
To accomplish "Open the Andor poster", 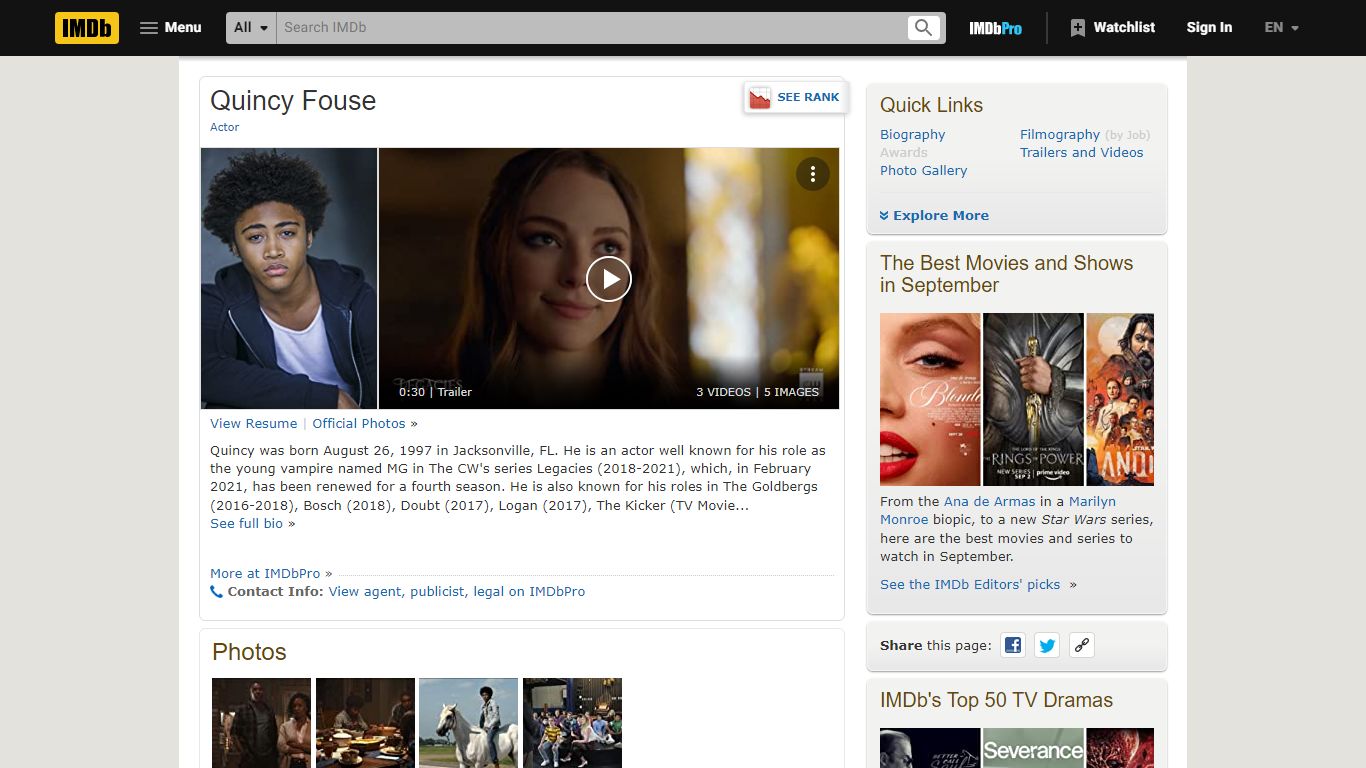I will tap(1120, 399).
